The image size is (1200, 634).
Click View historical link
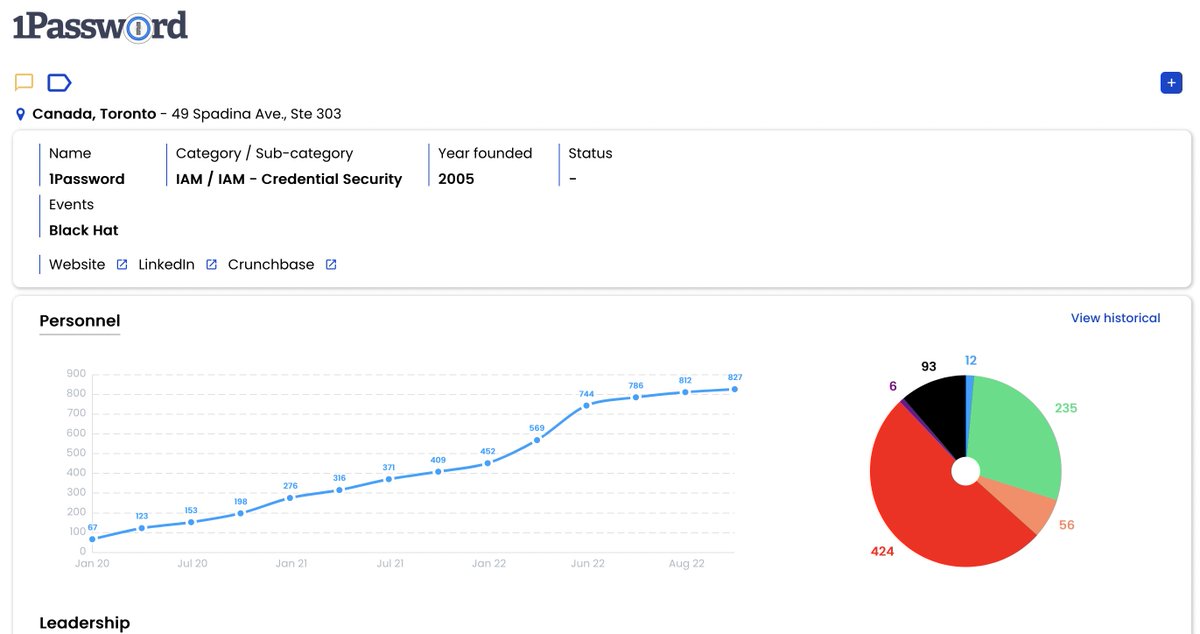[1115, 318]
